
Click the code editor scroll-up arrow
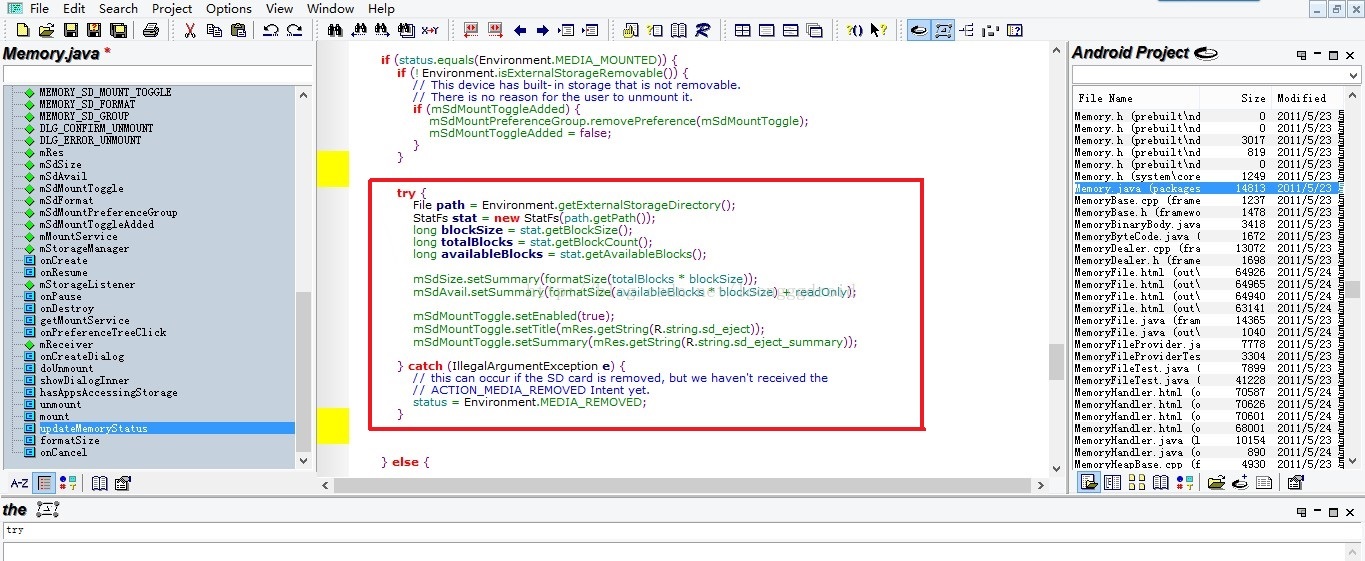[1056, 51]
